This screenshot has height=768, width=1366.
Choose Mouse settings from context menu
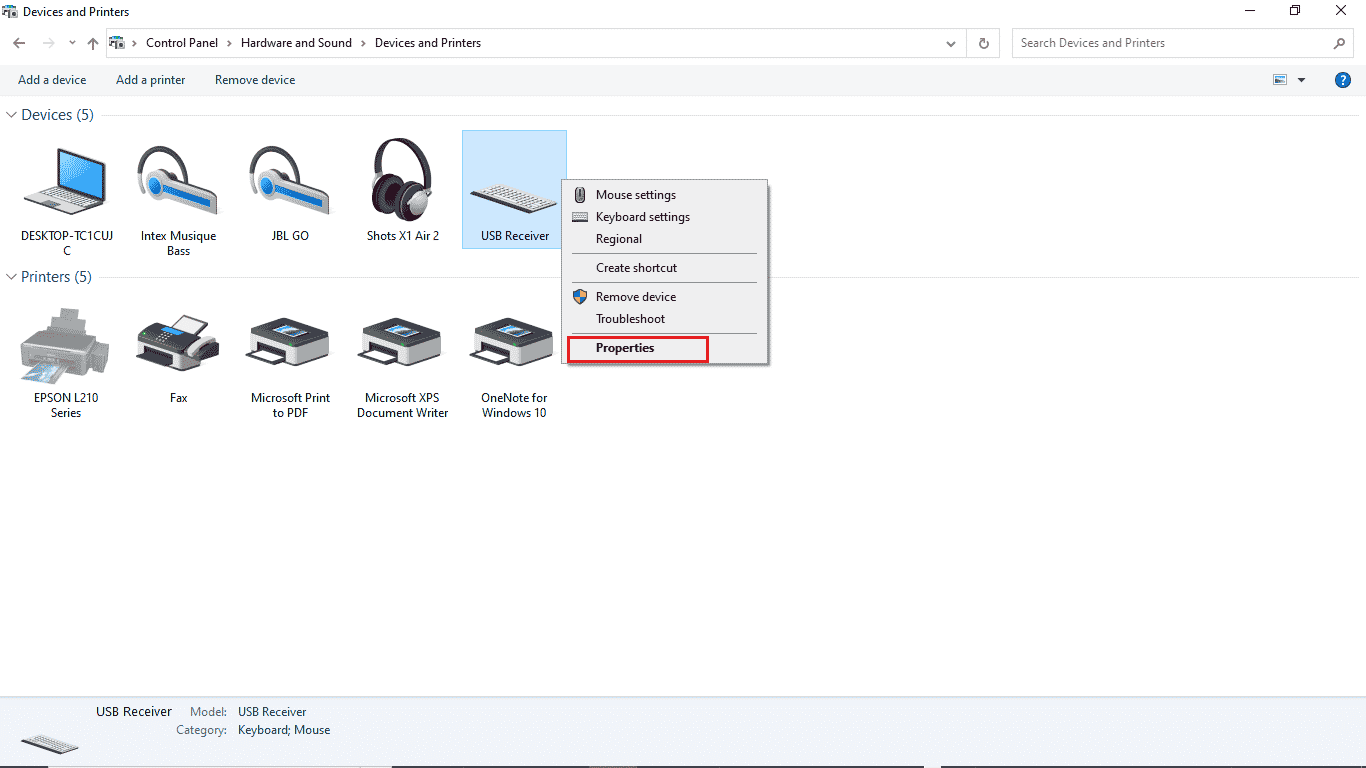(x=664, y=195)
